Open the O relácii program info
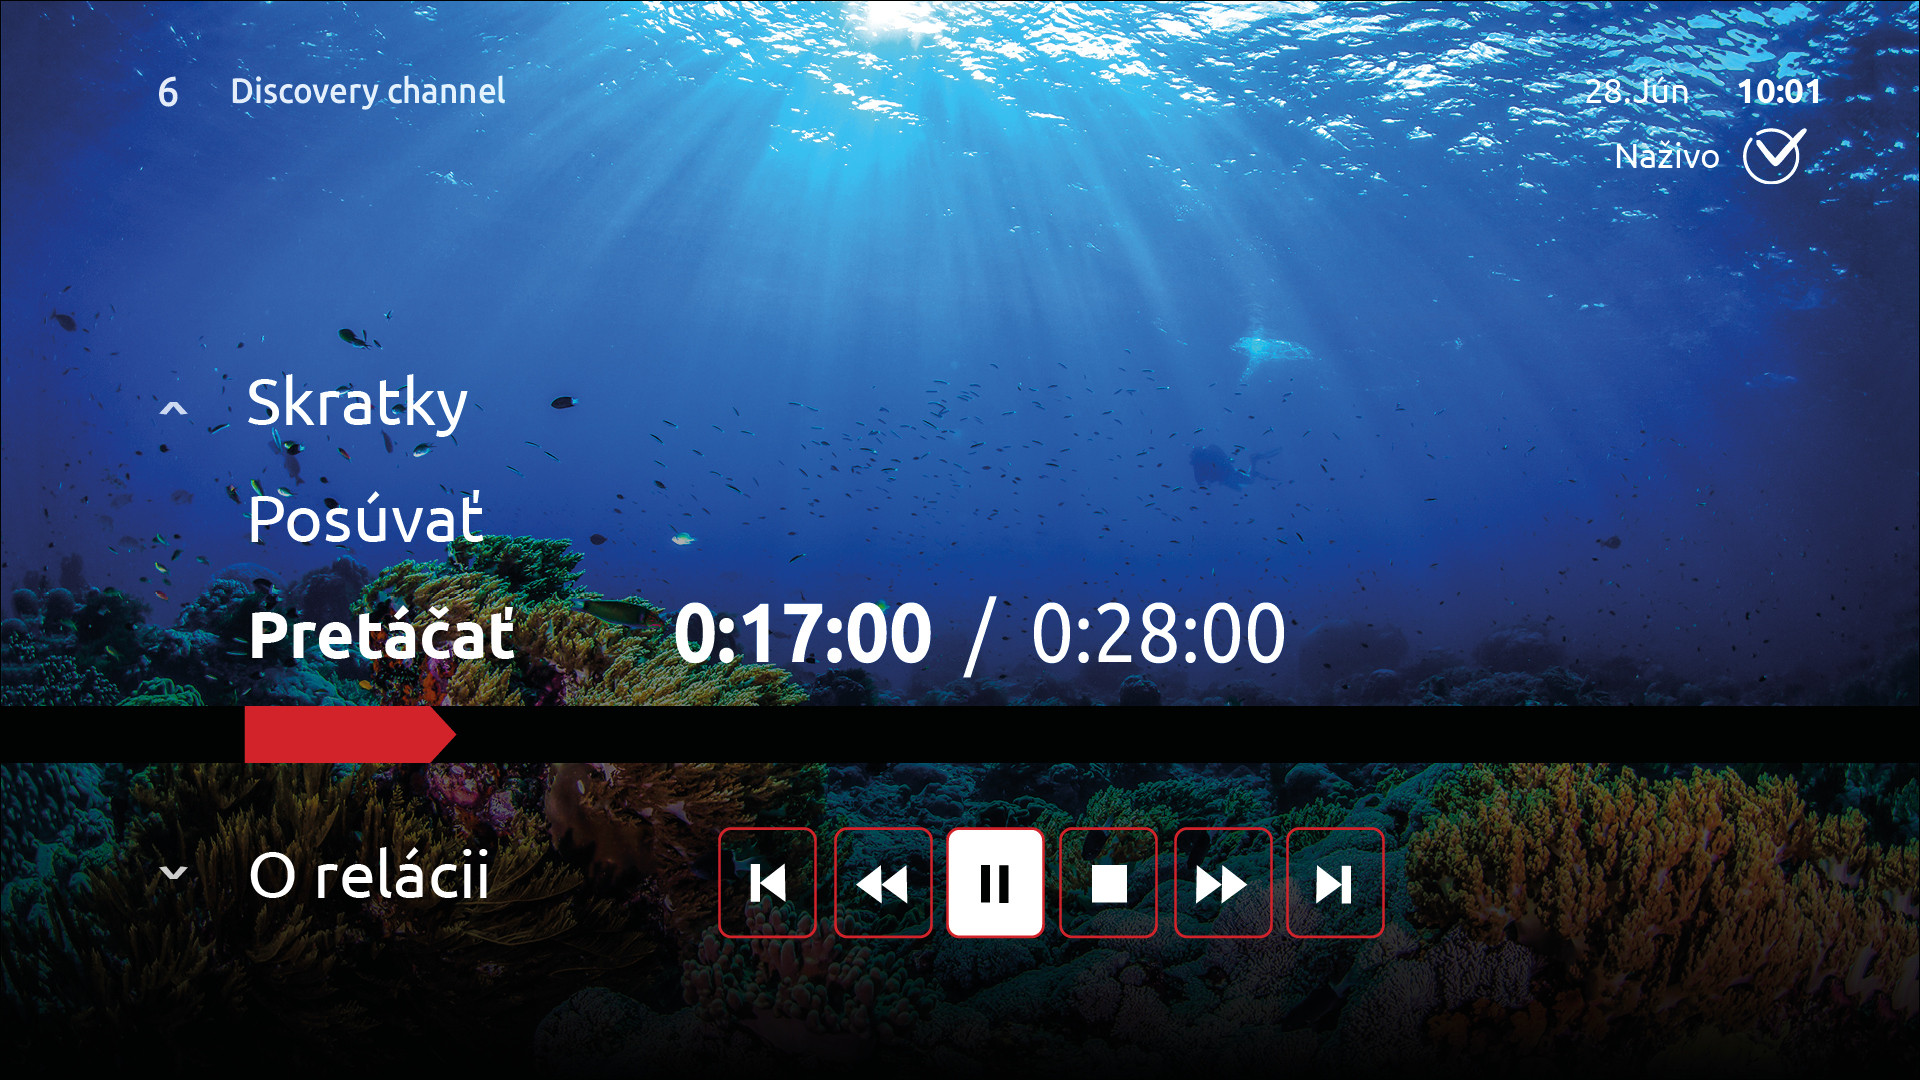 [369, 875]
